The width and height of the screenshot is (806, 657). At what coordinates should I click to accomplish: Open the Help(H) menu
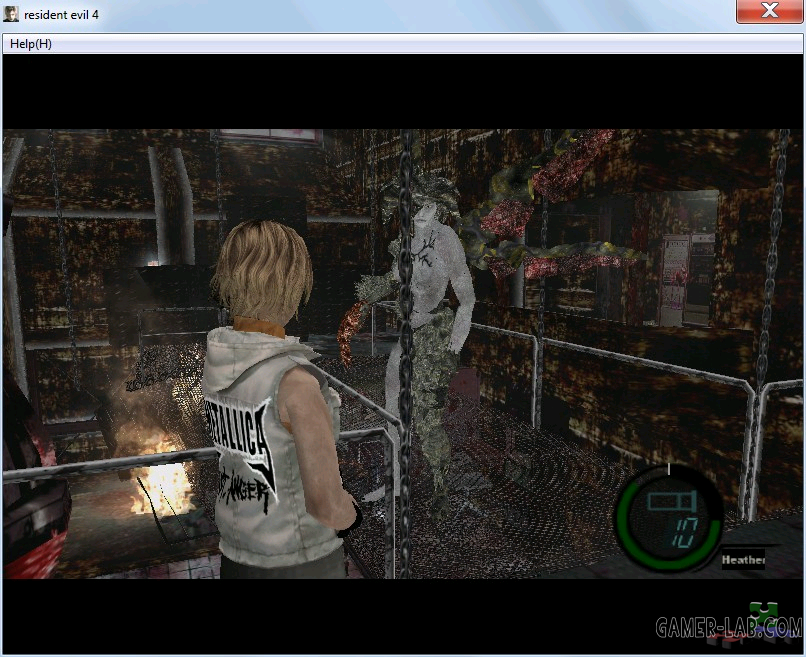tap(31, 44)
